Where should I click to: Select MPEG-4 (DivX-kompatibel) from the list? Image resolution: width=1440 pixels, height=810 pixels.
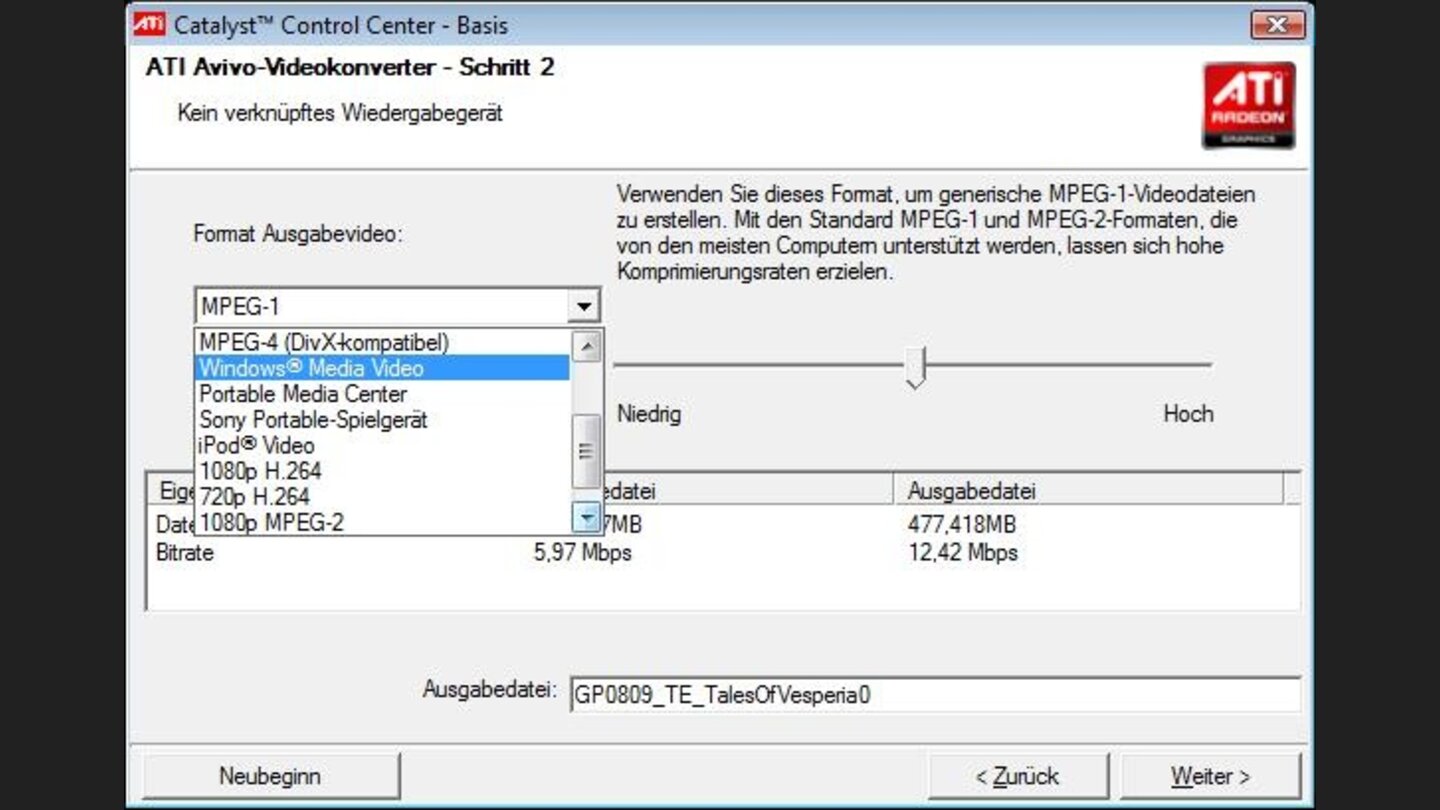(x=382, y=342)
